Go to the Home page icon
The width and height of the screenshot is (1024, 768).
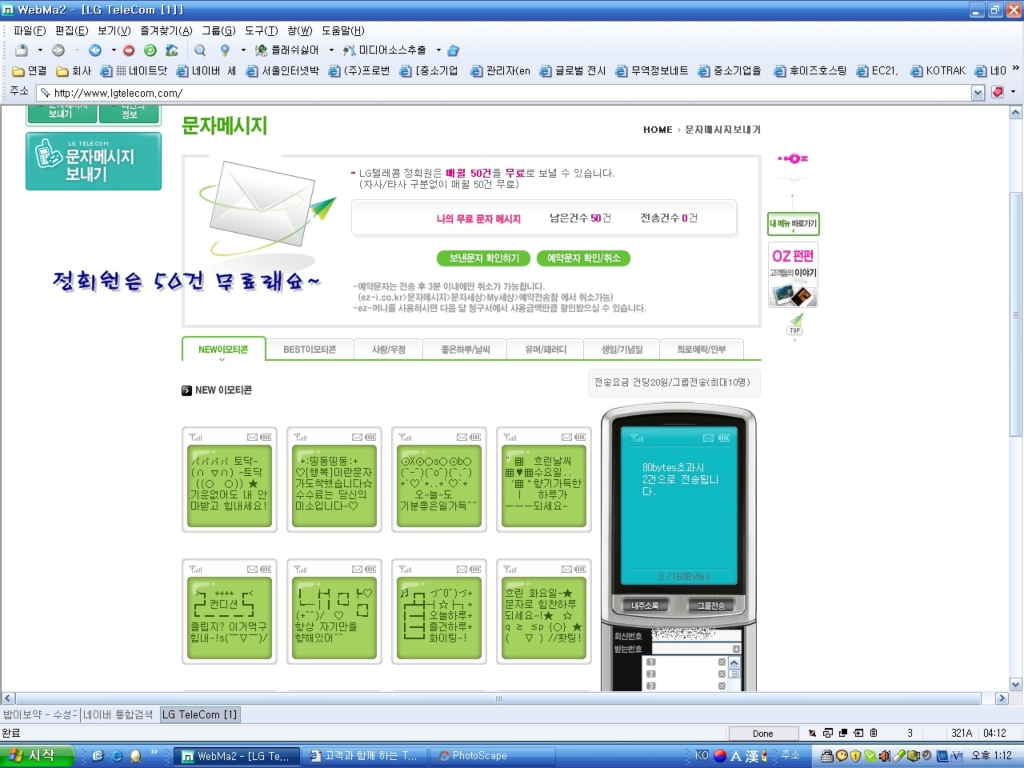[x=172, y=50]
